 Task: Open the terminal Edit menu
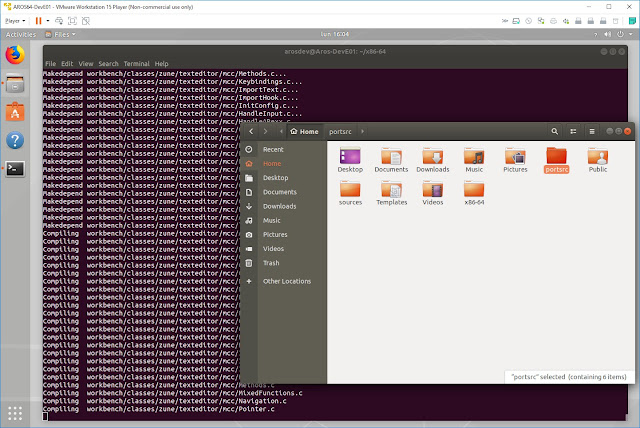67,64
